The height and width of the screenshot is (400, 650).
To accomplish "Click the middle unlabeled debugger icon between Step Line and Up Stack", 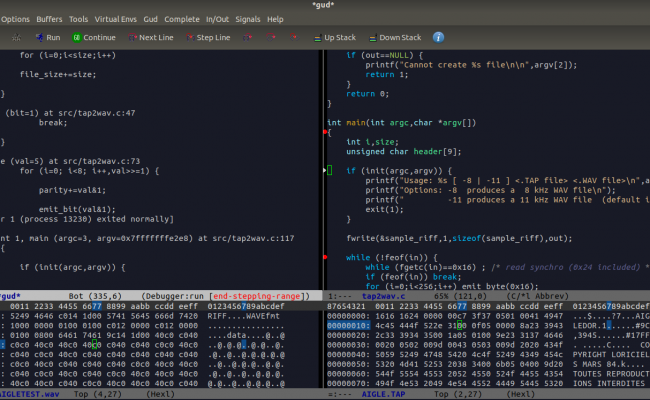I will pyautogui.click(x=270, y=38).
